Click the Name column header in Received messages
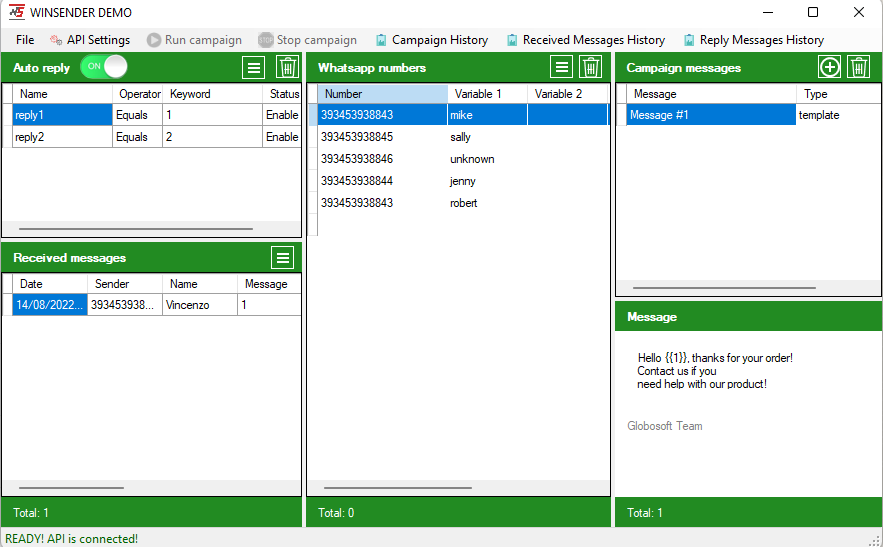The height and width of the screenshot is (547, 883). coord(200,284)
